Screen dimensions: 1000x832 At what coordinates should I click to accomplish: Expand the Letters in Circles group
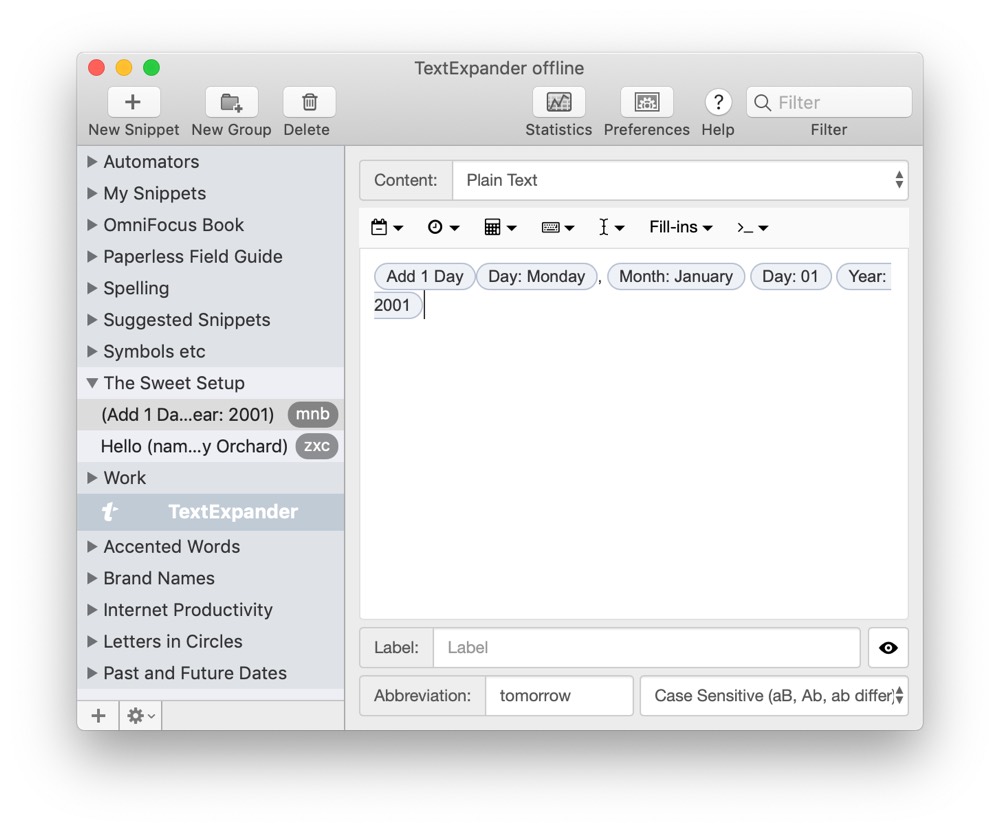92,641
